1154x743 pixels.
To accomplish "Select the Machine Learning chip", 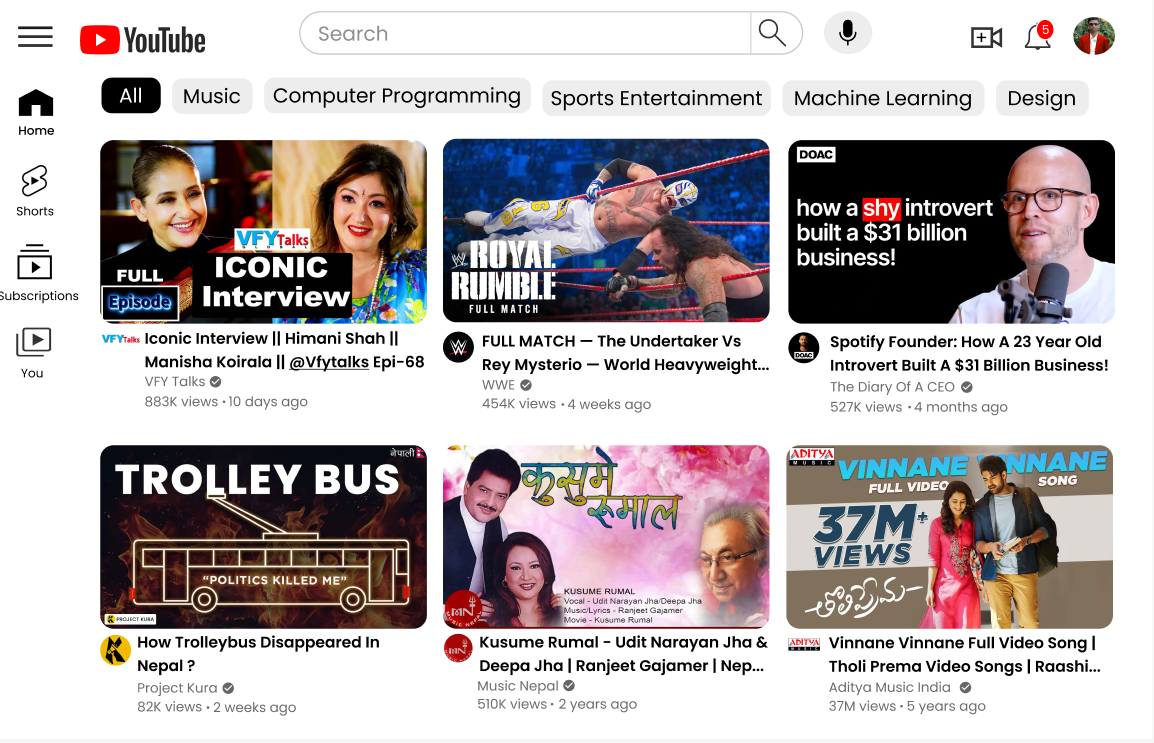I will [x=883, y=98].
